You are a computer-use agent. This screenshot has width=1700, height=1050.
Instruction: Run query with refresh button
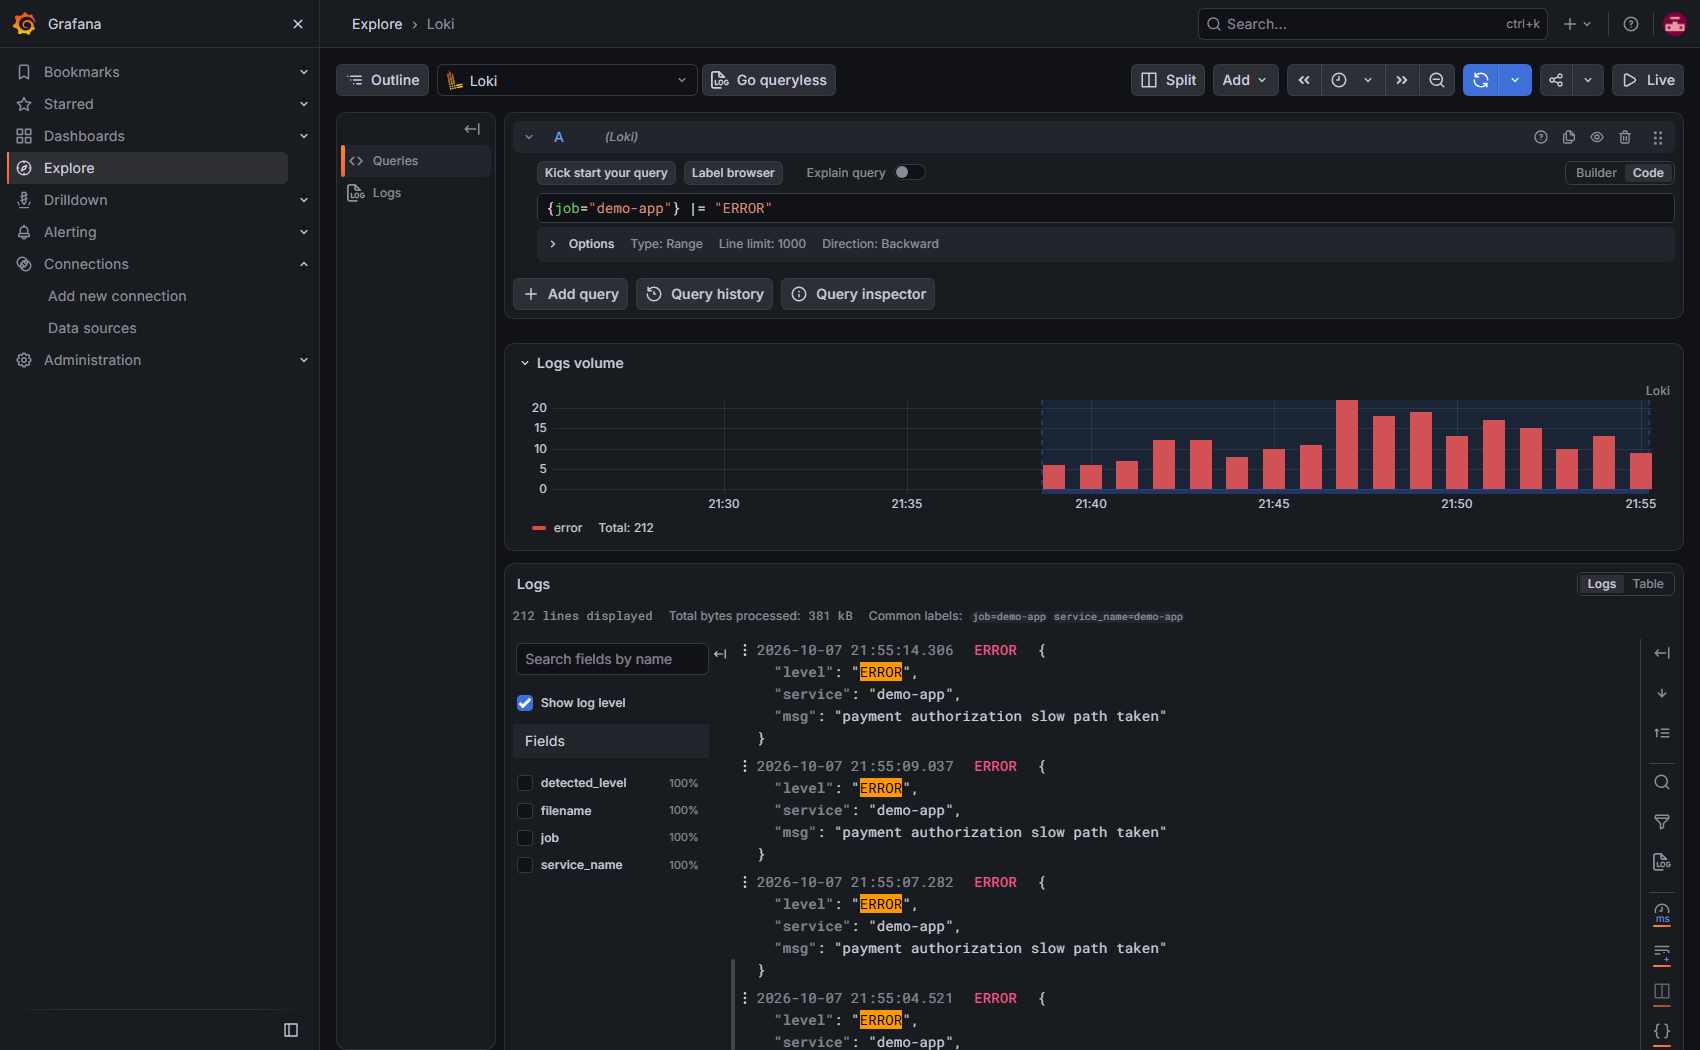pos(1481,80)
